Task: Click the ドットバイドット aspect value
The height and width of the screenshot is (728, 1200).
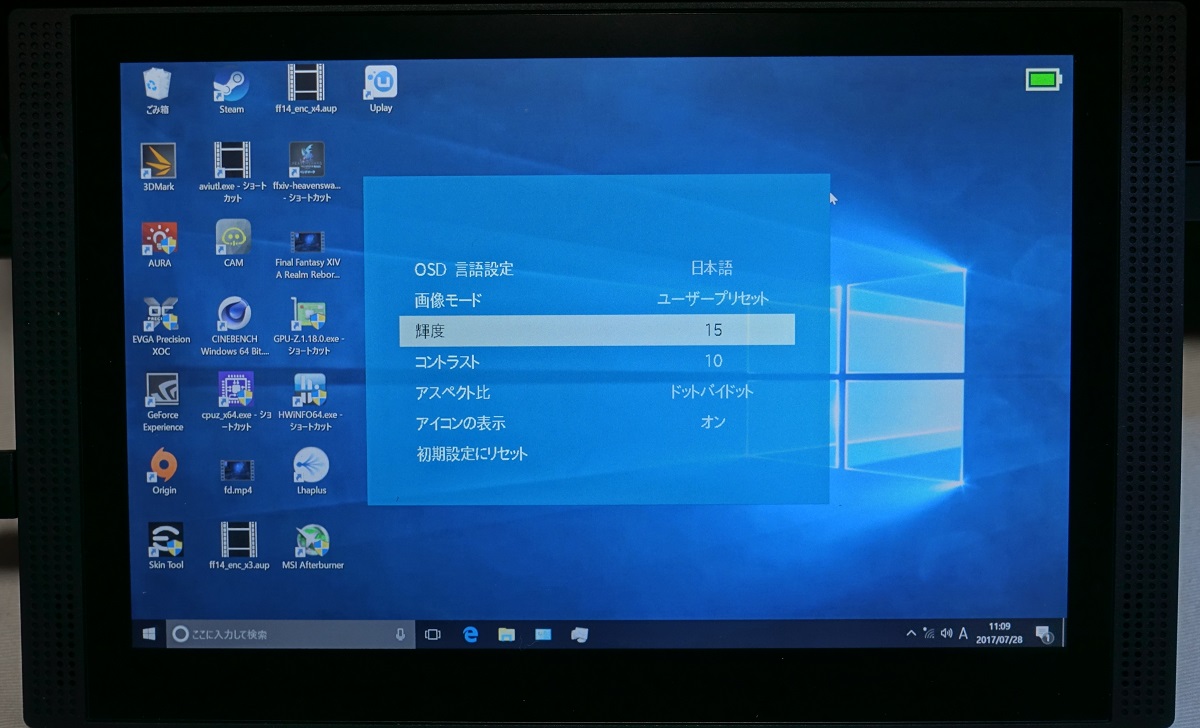Action: coord(712,392)
